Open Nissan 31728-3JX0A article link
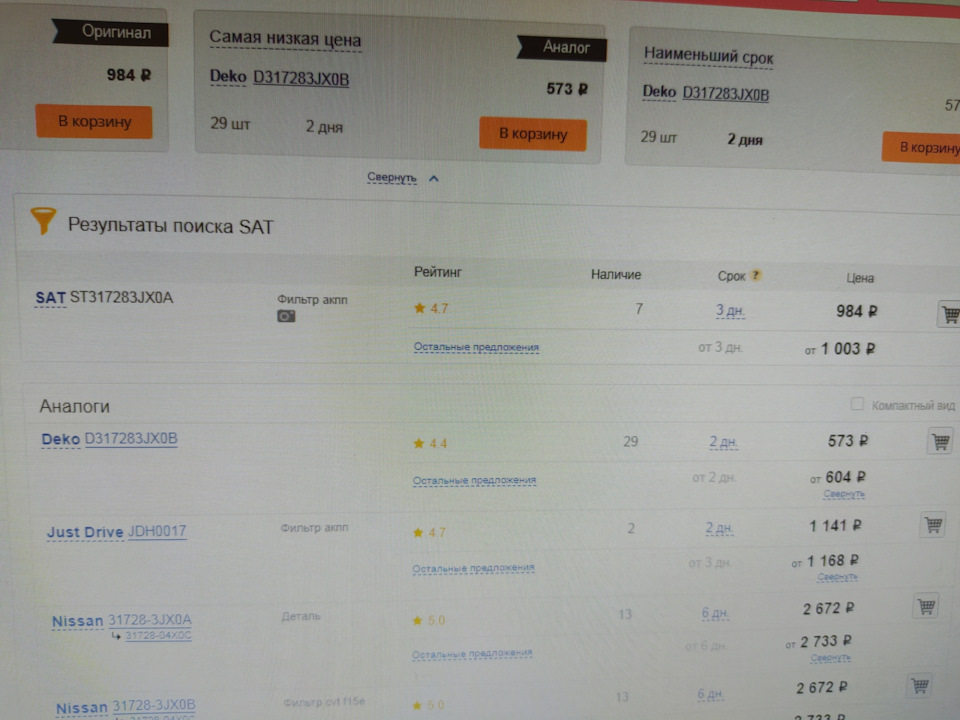Screen dimensions: 960x720 click(x=150, y=620)
